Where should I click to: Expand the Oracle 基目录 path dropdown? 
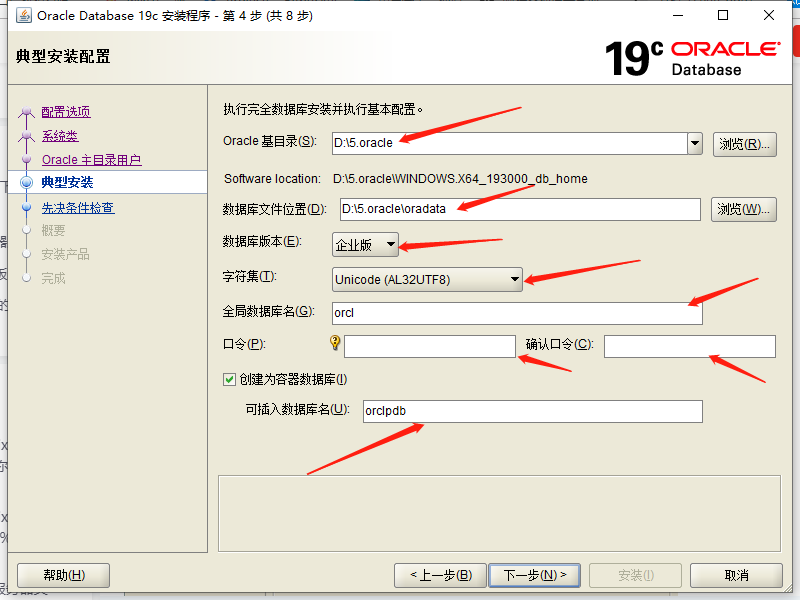pos(696,143)
